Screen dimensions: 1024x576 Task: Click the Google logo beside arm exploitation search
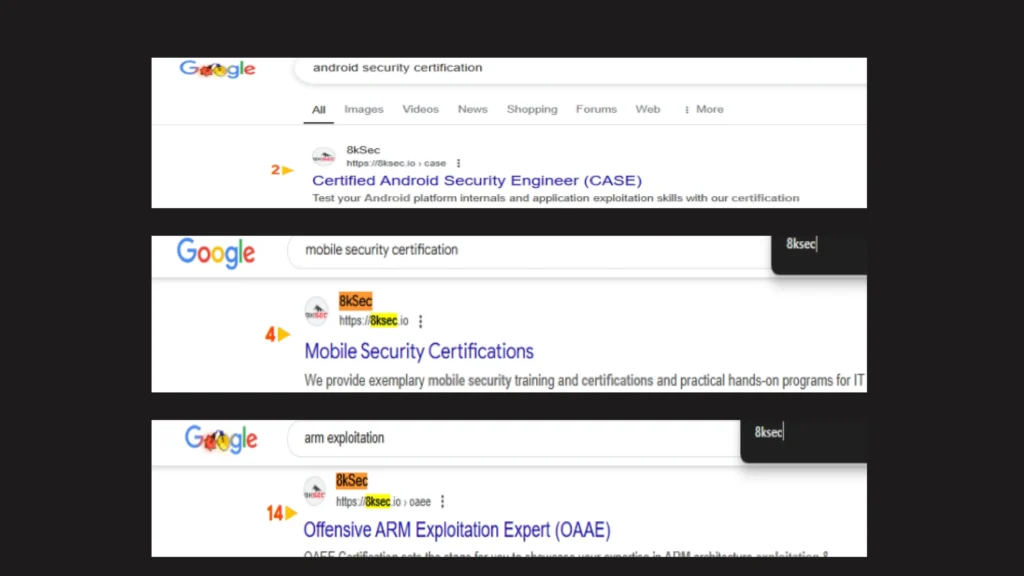pos(221,438)
